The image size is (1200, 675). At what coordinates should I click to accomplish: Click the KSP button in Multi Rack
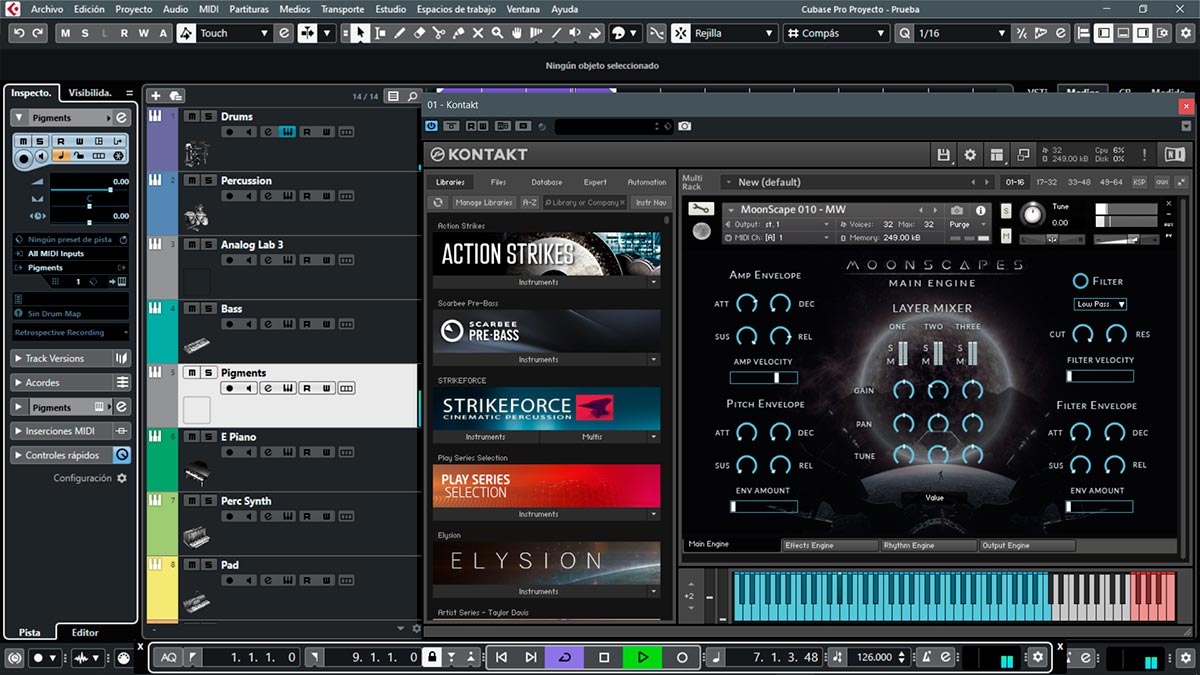pyautogui.click(x=1139, y=182)
